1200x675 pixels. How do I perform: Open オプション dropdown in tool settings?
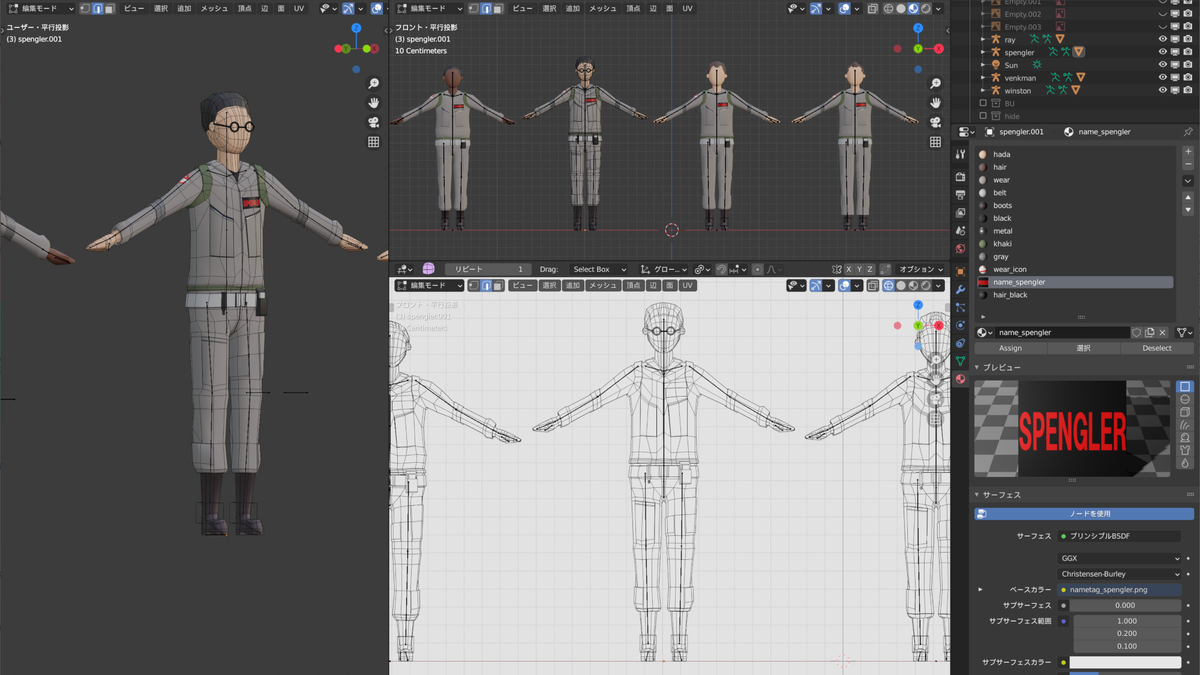click(920, 269)
